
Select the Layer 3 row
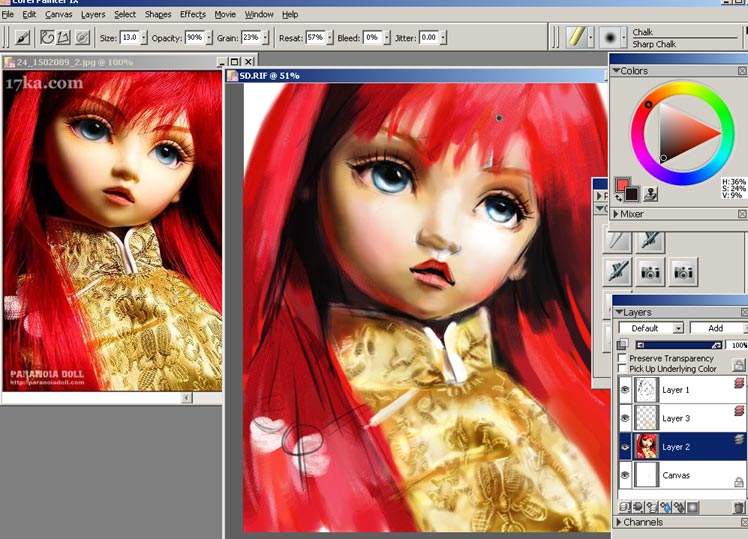click(682, 418)
